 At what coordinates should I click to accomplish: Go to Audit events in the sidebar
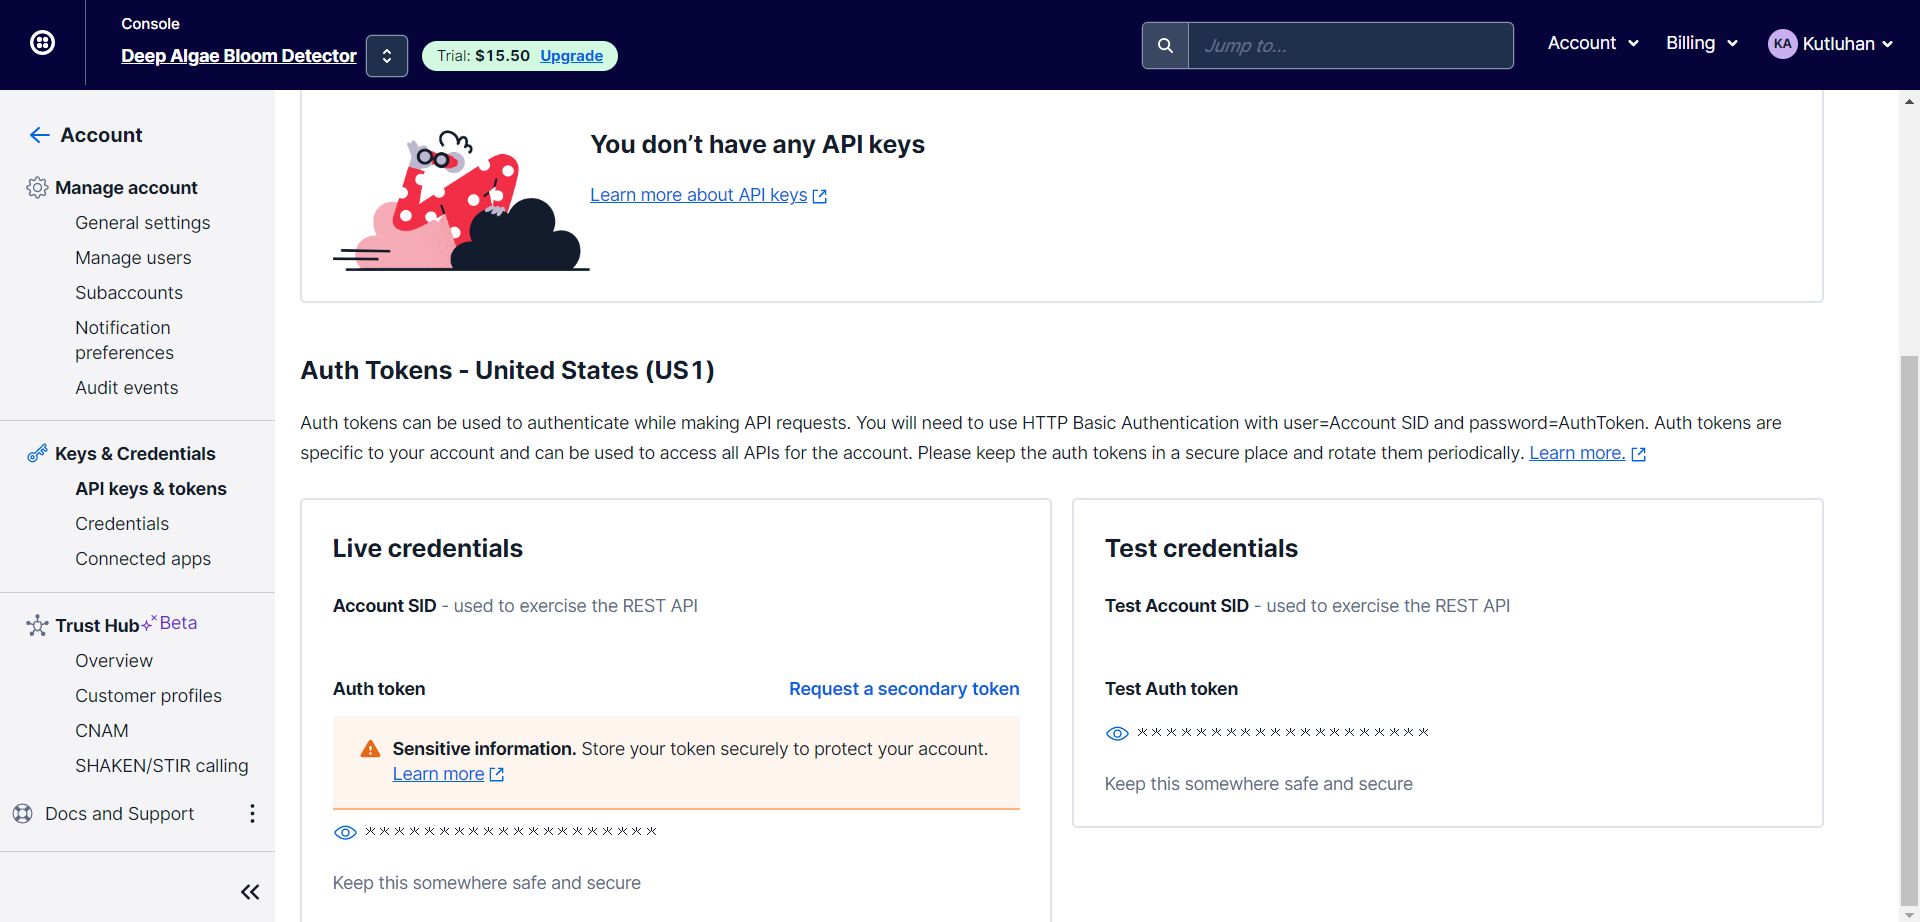(x=126, y=388)
